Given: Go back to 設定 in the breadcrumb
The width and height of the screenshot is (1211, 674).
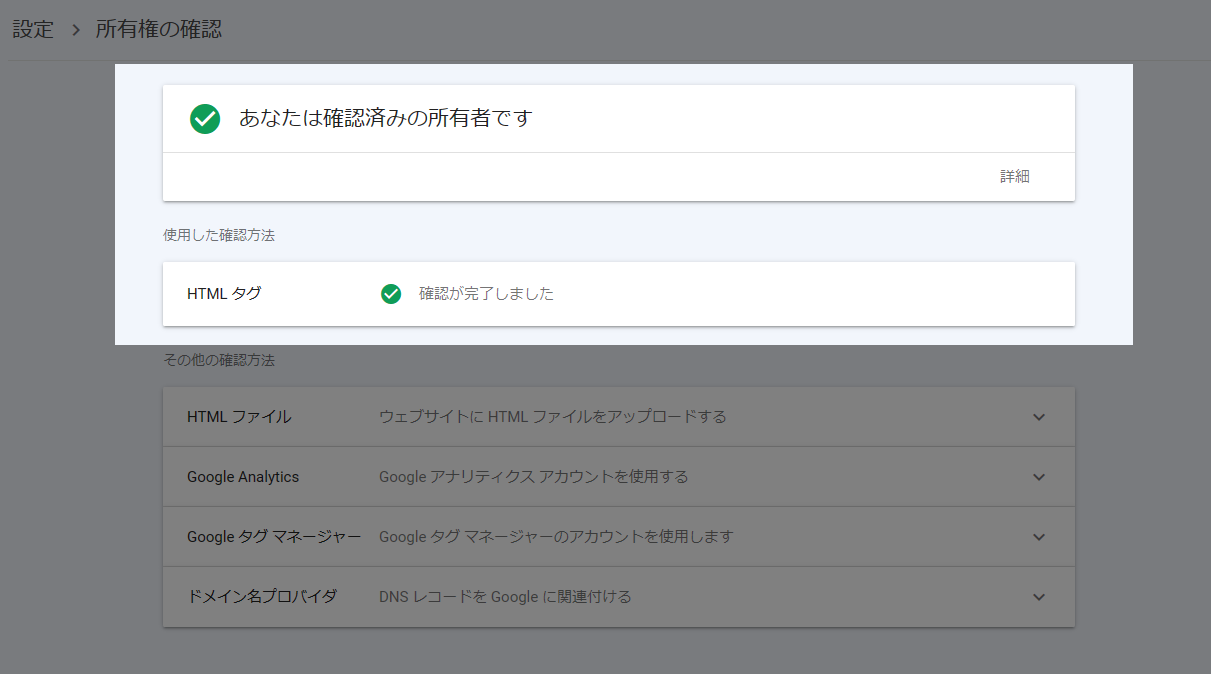Looking at the screenshot, I should pos(33,29).
